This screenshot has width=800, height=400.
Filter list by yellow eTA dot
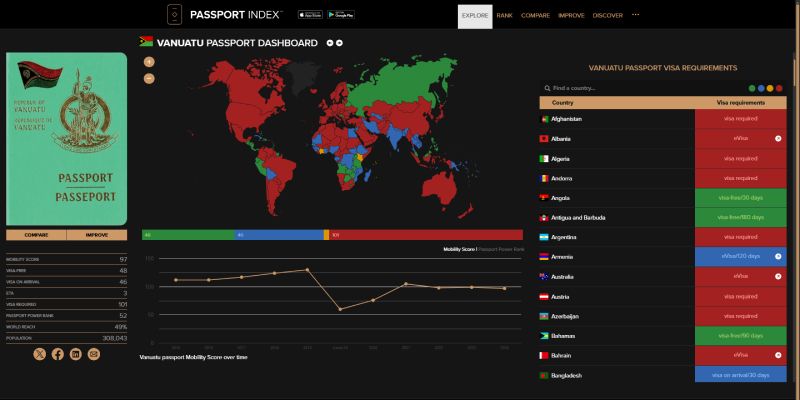[x=770, y=88]
